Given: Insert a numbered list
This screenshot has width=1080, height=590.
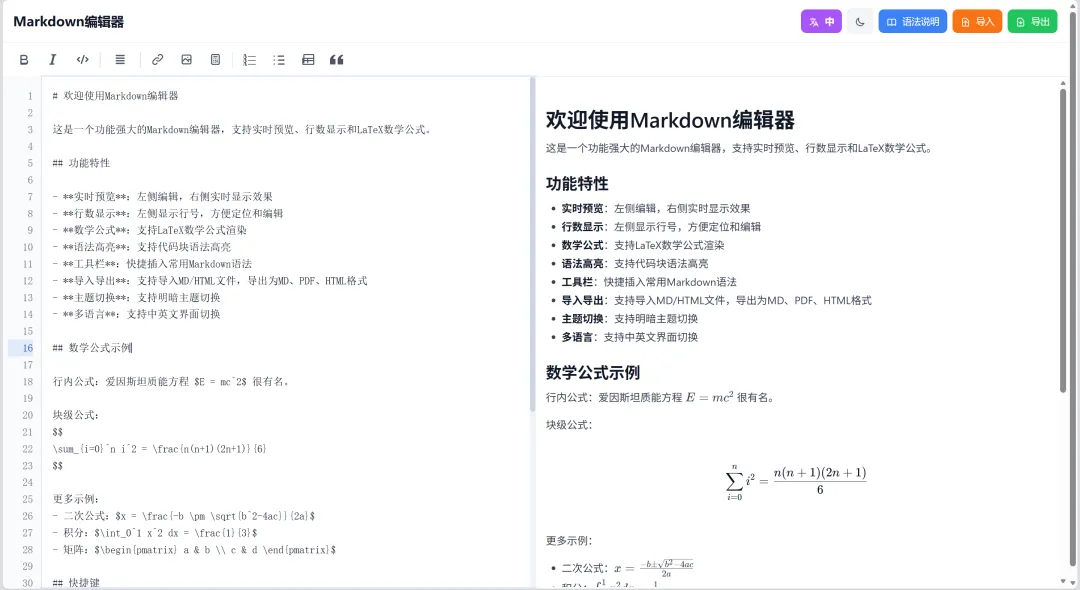Looking at the screenshot, I should click(249, 60).
